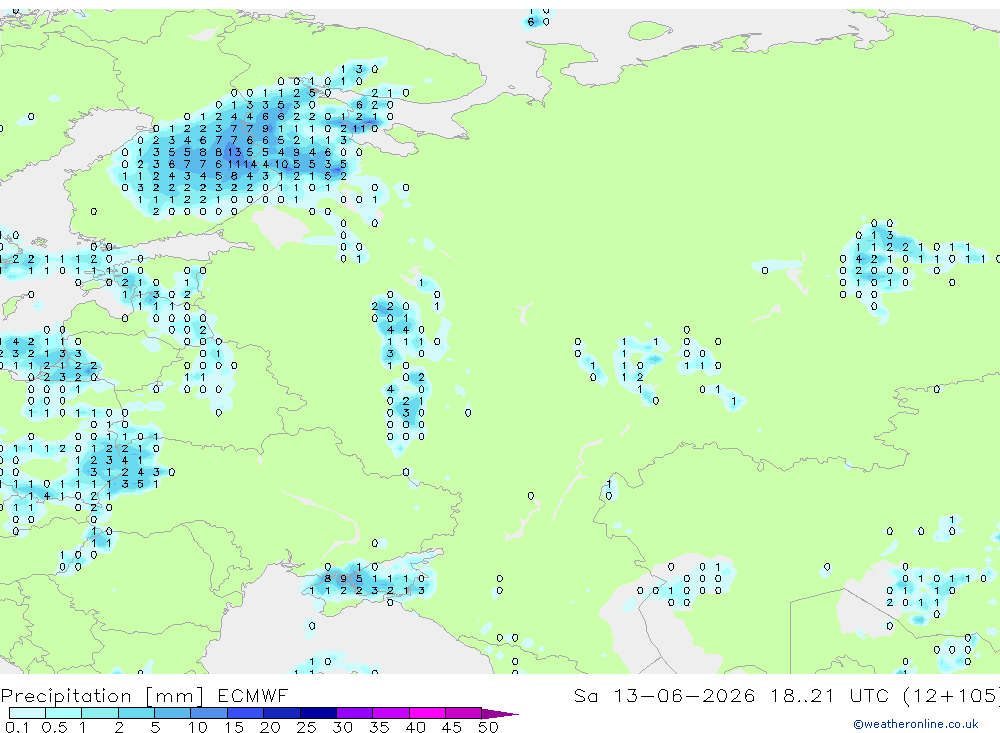Pick the 40–45 mm magenta legend swatch
The width and height of the screenshot is (1000, 733).
pos(427,713)
